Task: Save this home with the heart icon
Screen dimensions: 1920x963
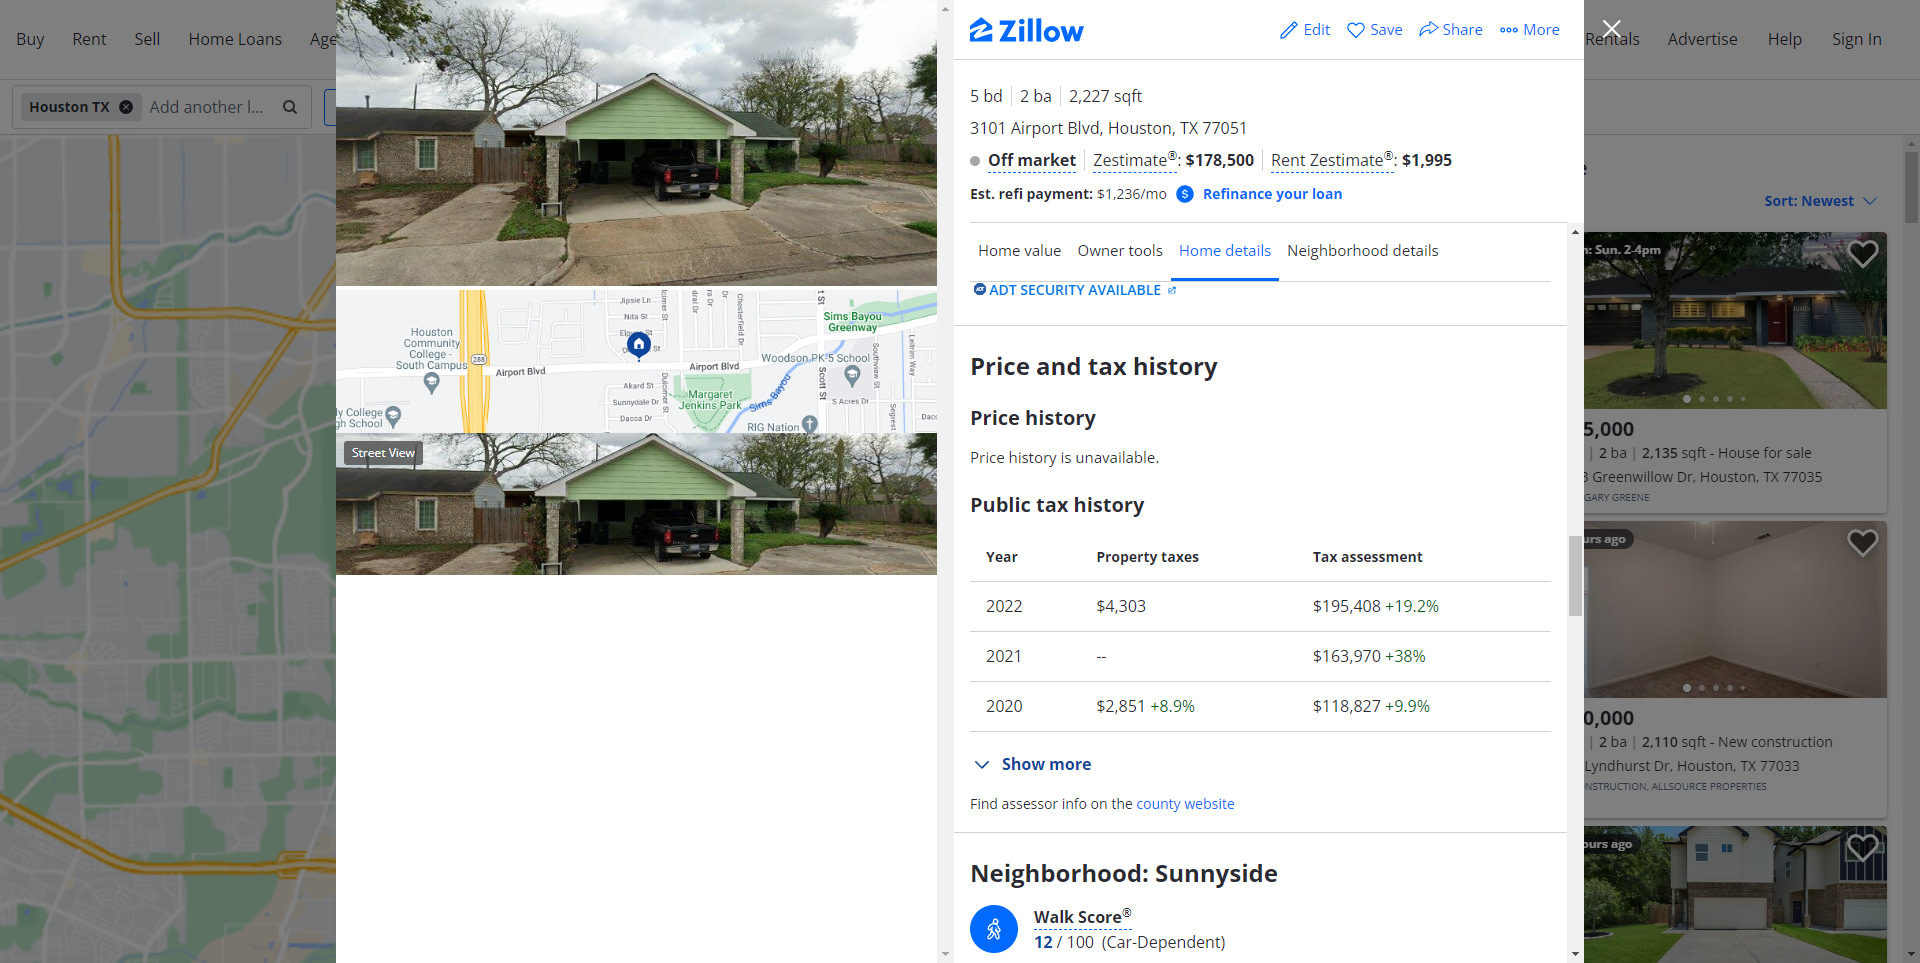Action: point(1356,30)
